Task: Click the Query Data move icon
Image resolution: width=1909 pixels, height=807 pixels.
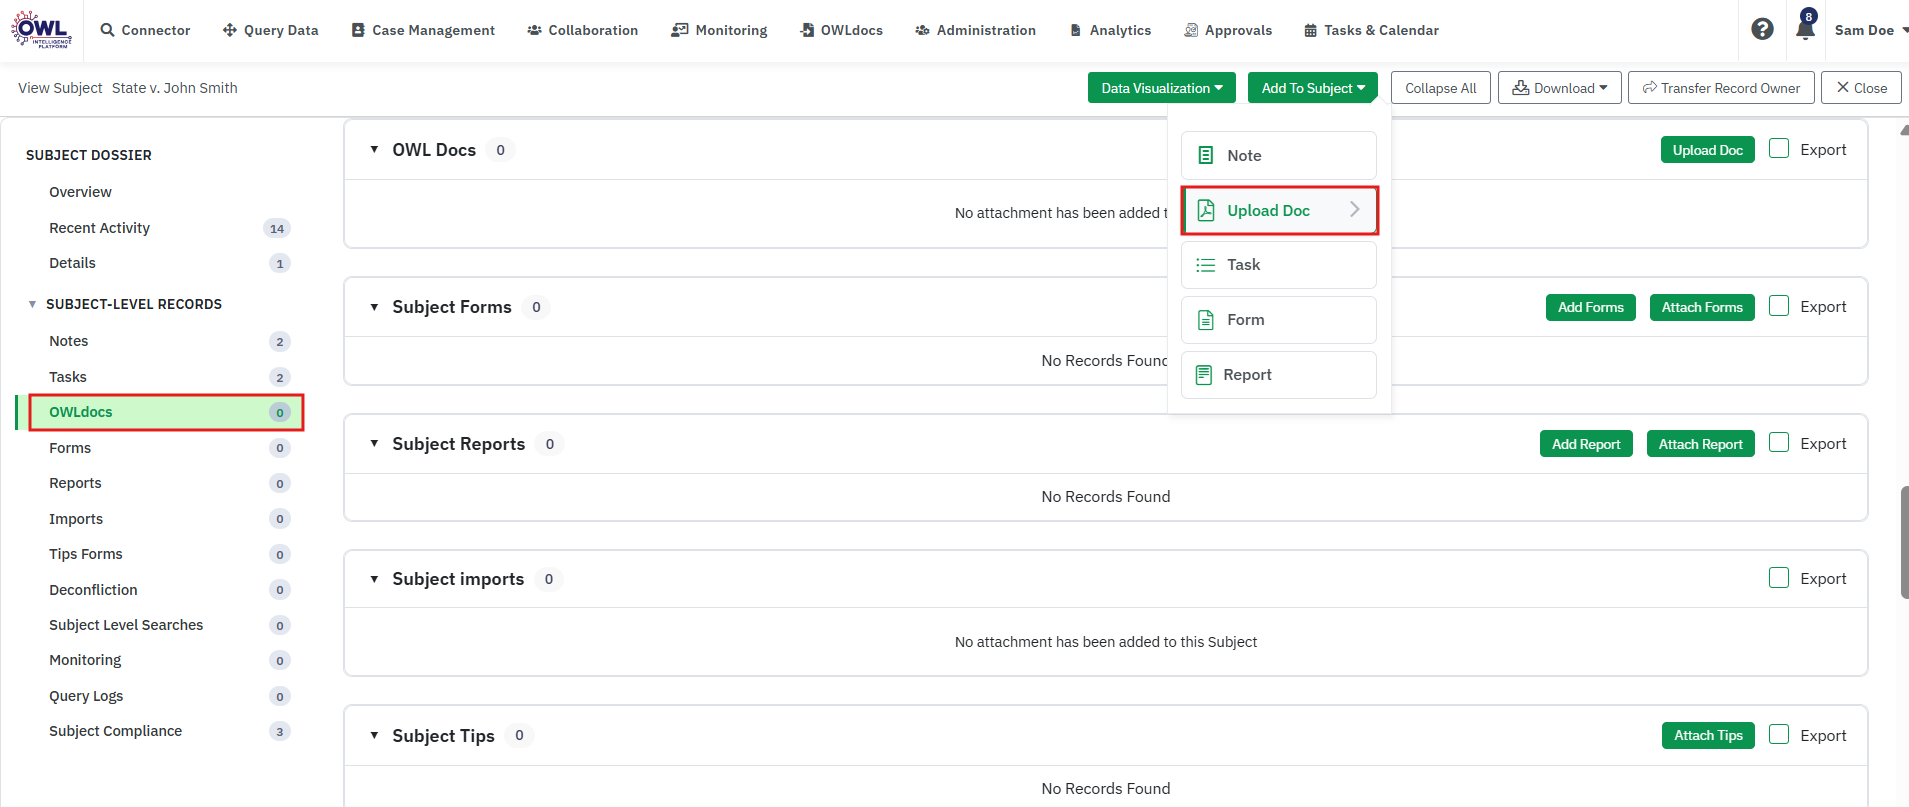Action: (230, 30)
